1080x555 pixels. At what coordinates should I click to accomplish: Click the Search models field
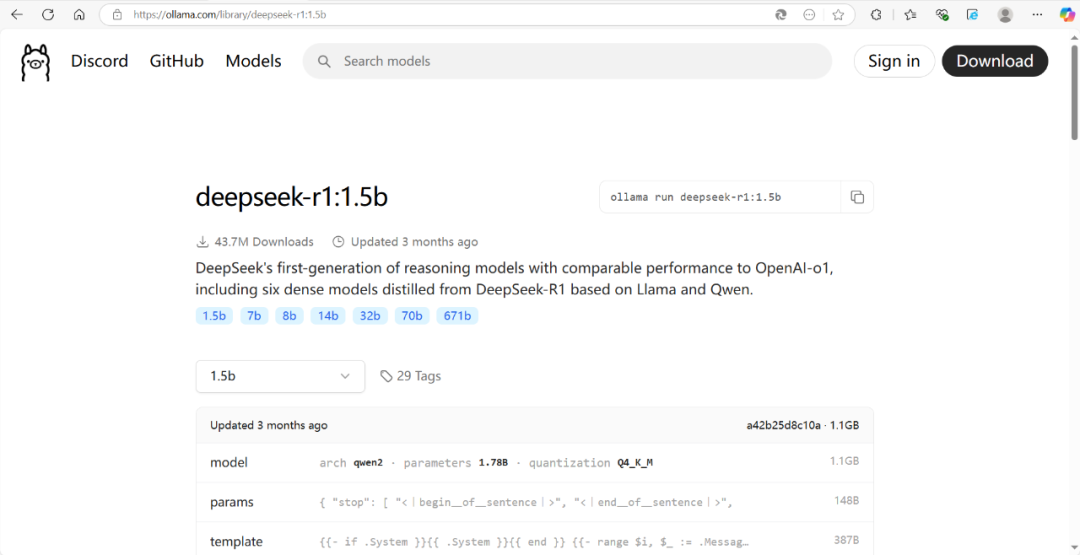click(567, 61)
